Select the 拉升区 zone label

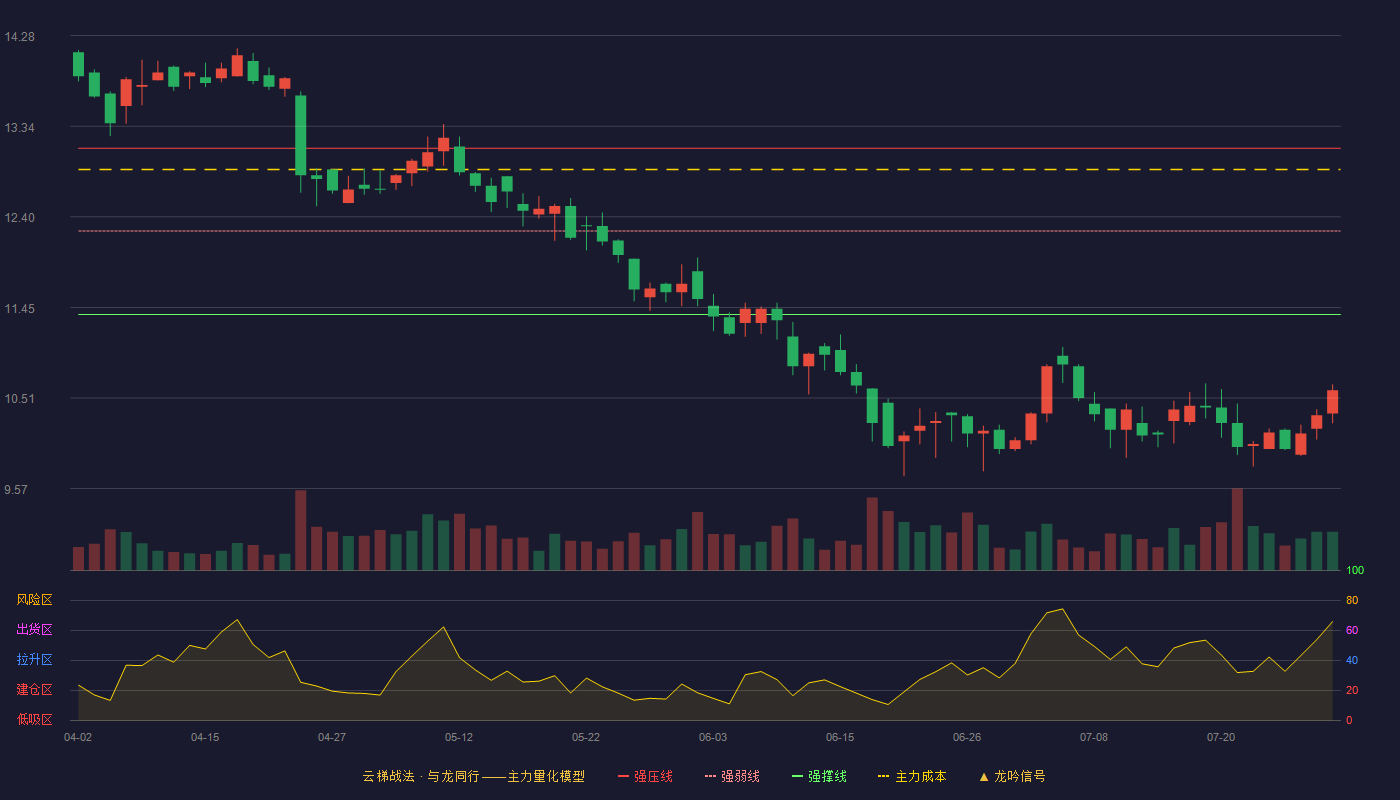(x=34, y=660)
